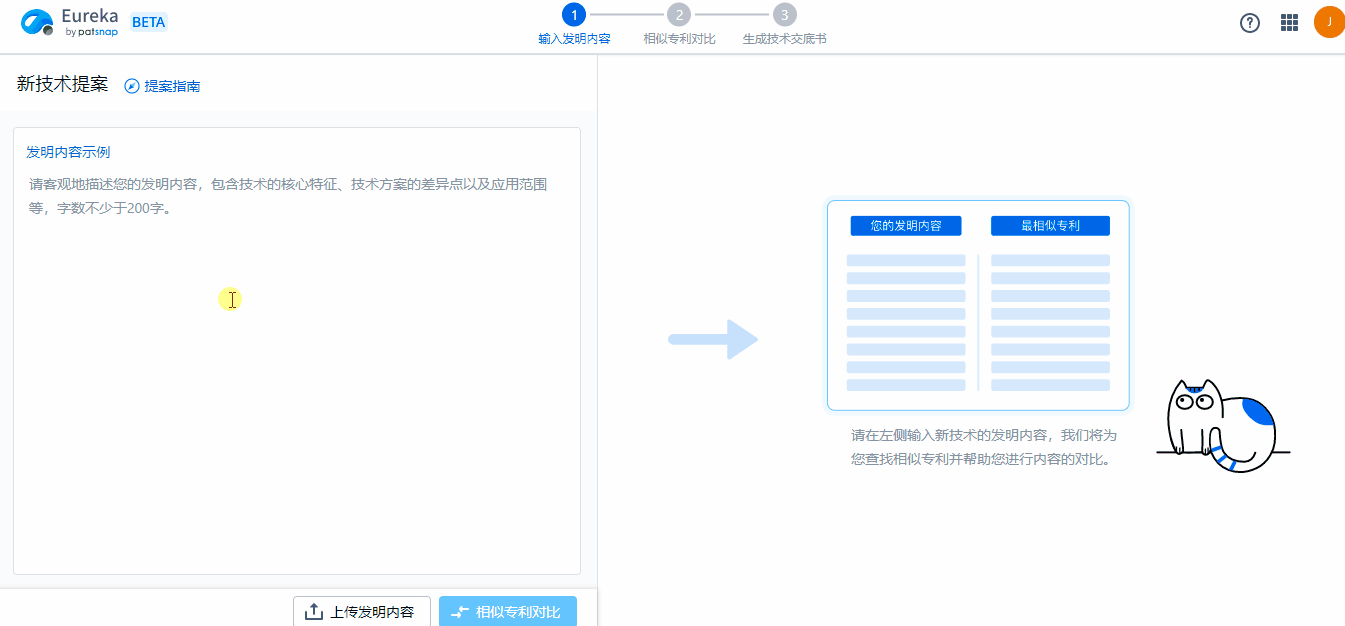The width and height of the screenshot is (1345, 626).
Task: Open the 提案指南 guide link
Action: pyautogui.click(x=170, y=86)
